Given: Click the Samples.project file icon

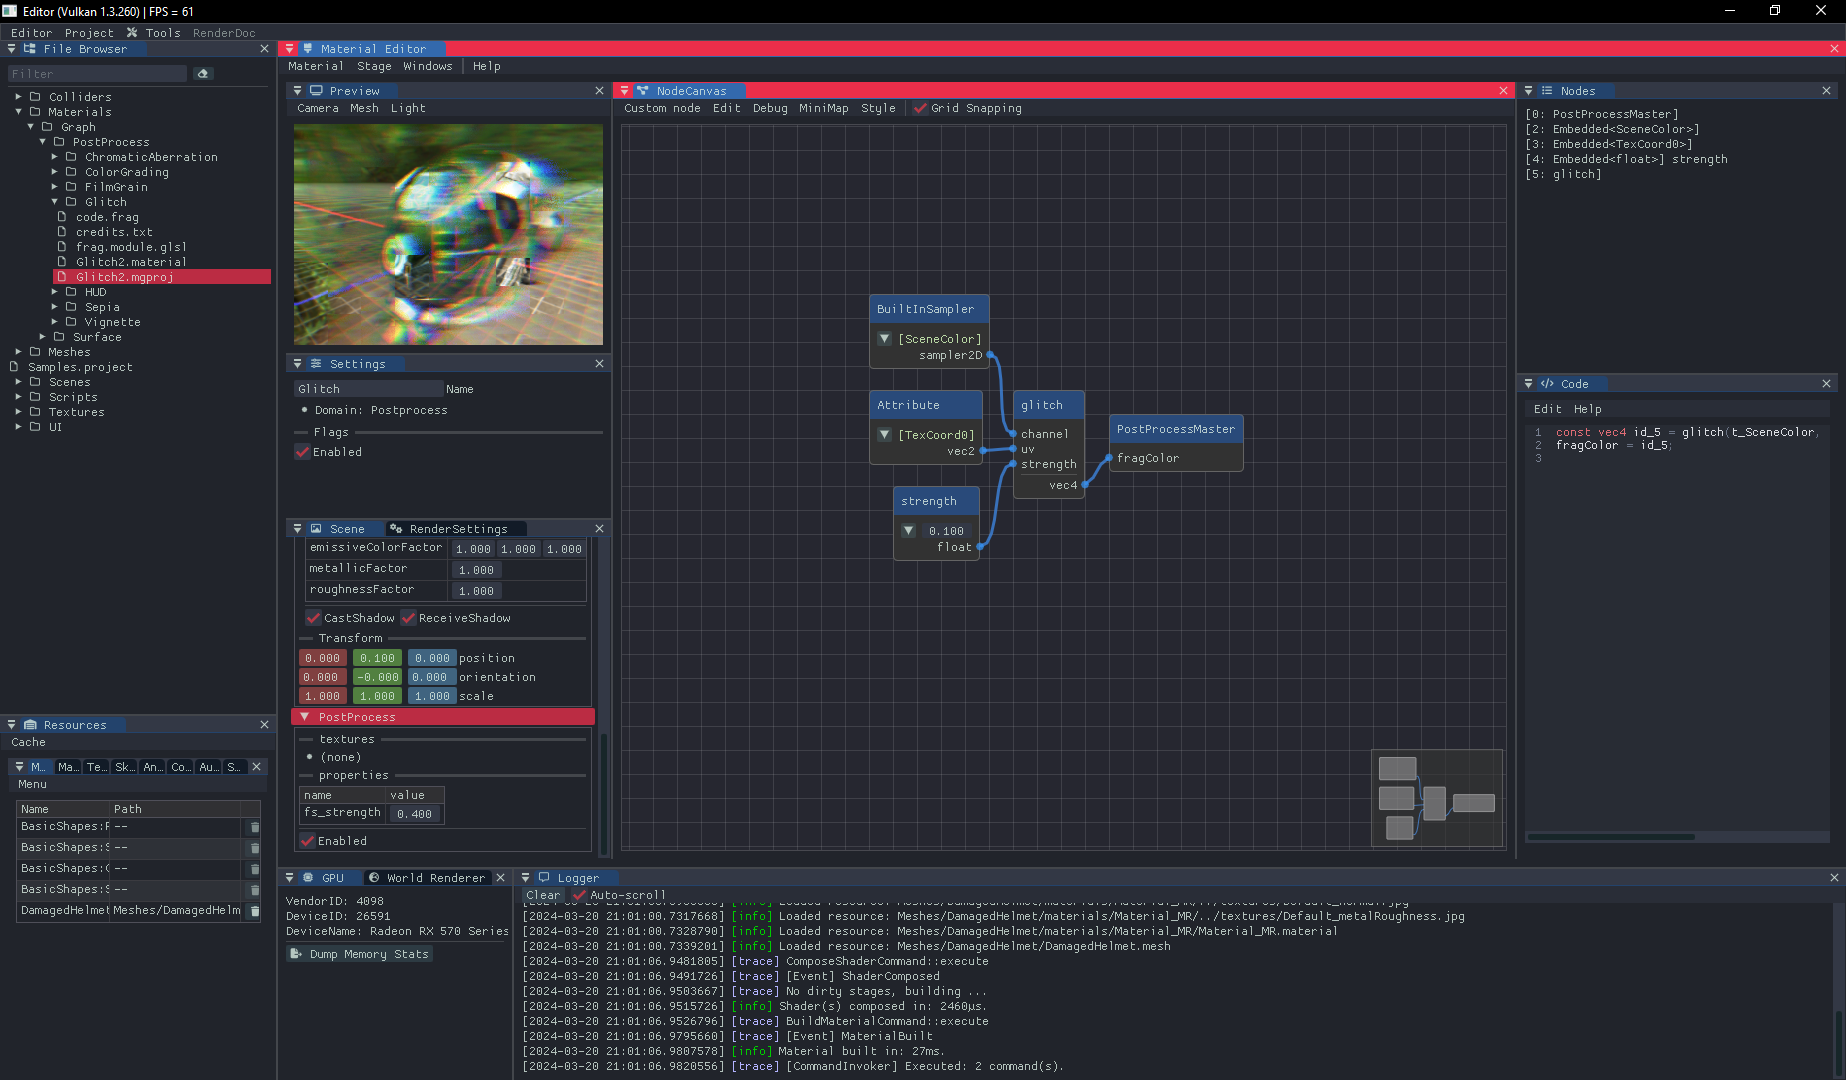Looking at the screenshot, I should (x=15, y=367).
